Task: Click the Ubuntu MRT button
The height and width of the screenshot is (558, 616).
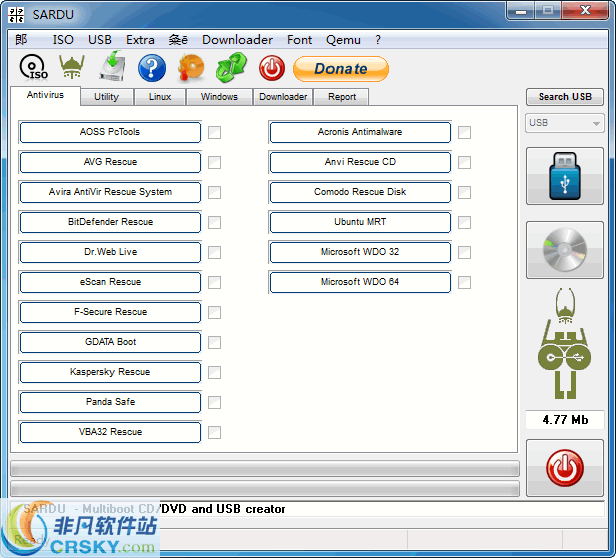Action: (360, 222)
